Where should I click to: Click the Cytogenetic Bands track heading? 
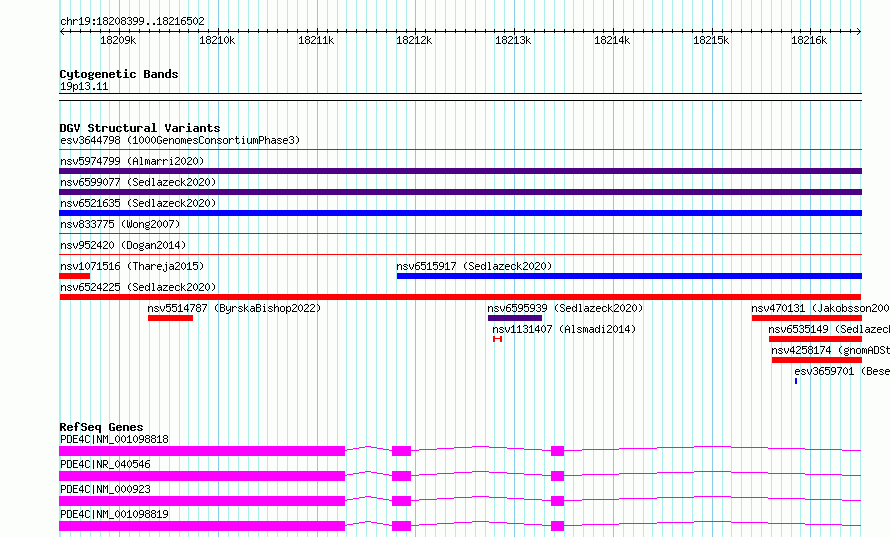point(119,74)
